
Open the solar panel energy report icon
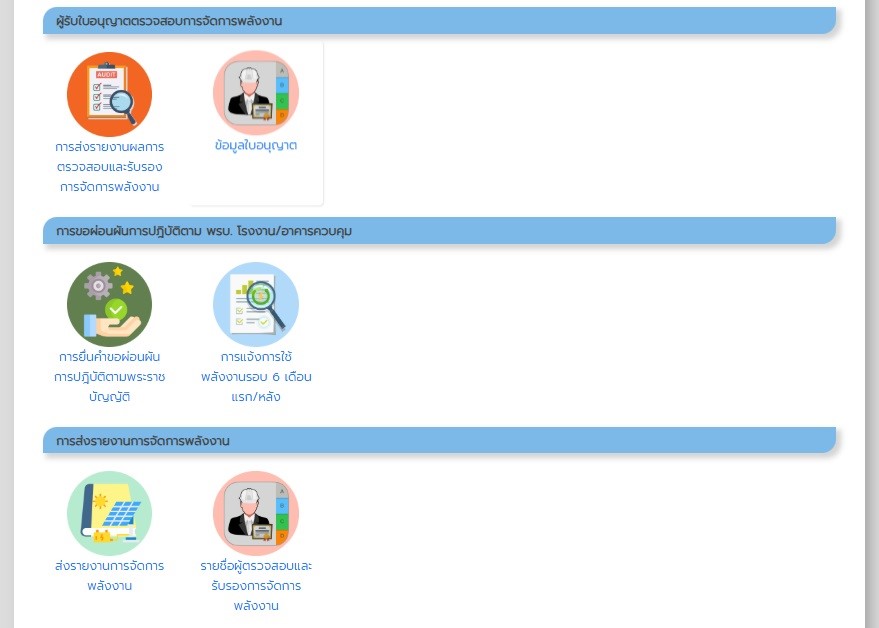109,513
